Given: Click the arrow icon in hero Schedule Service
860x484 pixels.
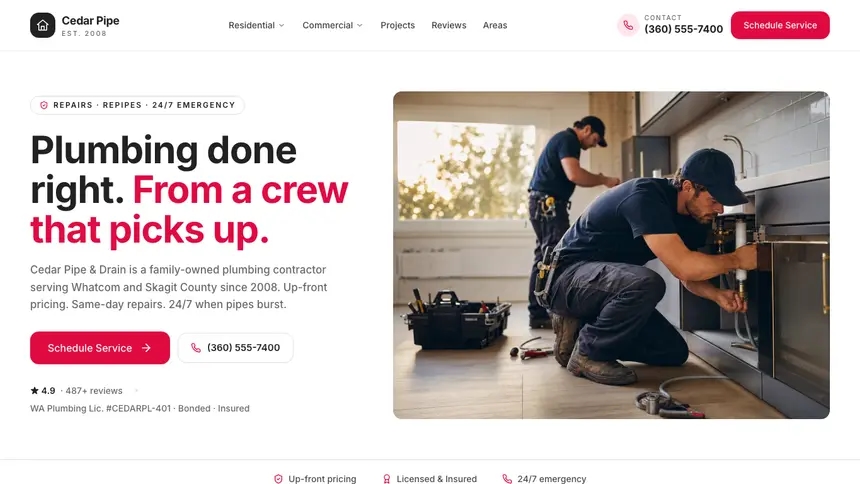Looking at the screenshot, I should click(146, 348).
